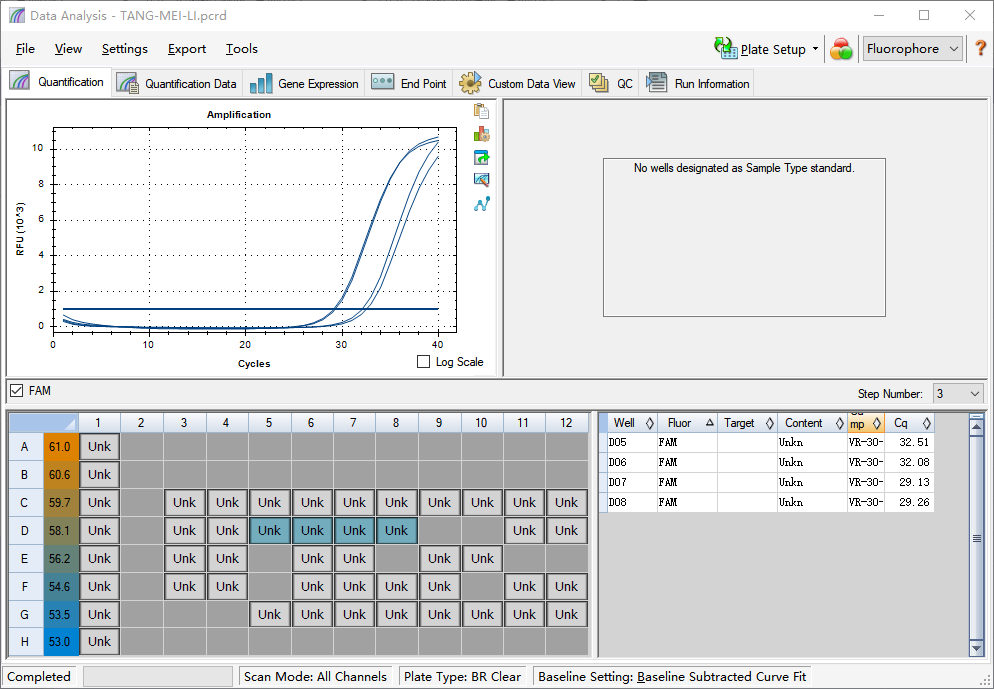Switch to the End Point tab
Image resolution: width=994 pixels, height=689 pixels.
click(409, 84)
